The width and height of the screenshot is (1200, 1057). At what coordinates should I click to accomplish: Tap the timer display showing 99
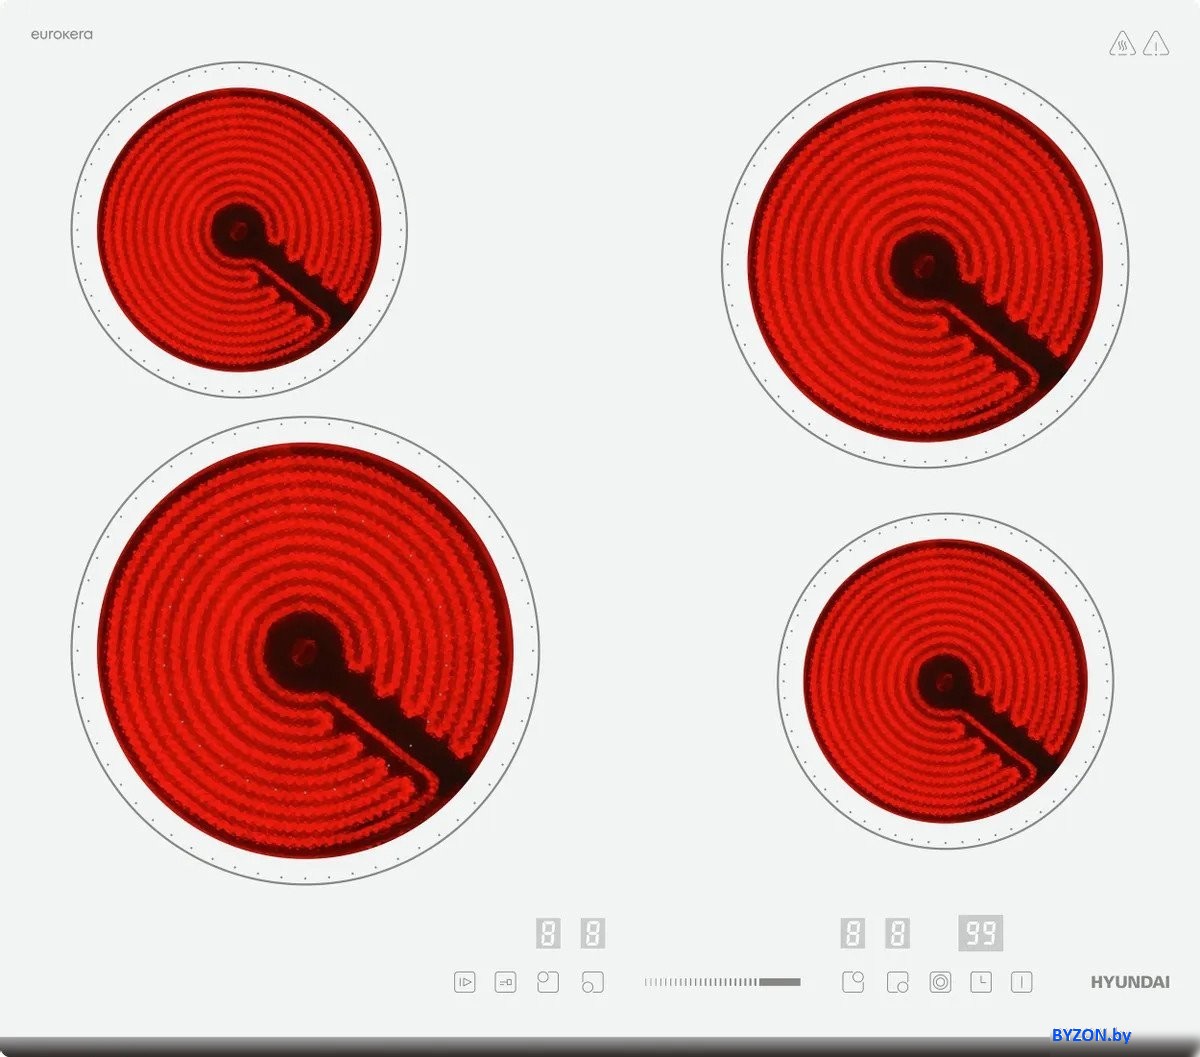tap(980, 933)
